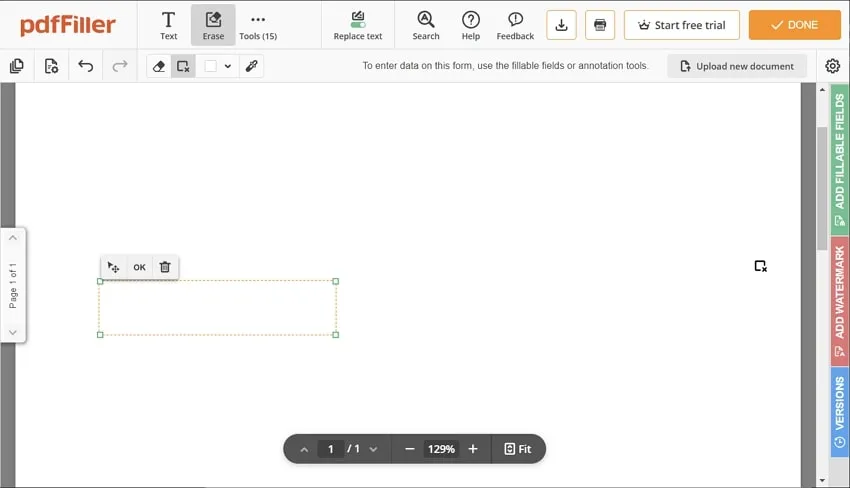Toggle the Replace text switch
850x488 pixels.
358,25
